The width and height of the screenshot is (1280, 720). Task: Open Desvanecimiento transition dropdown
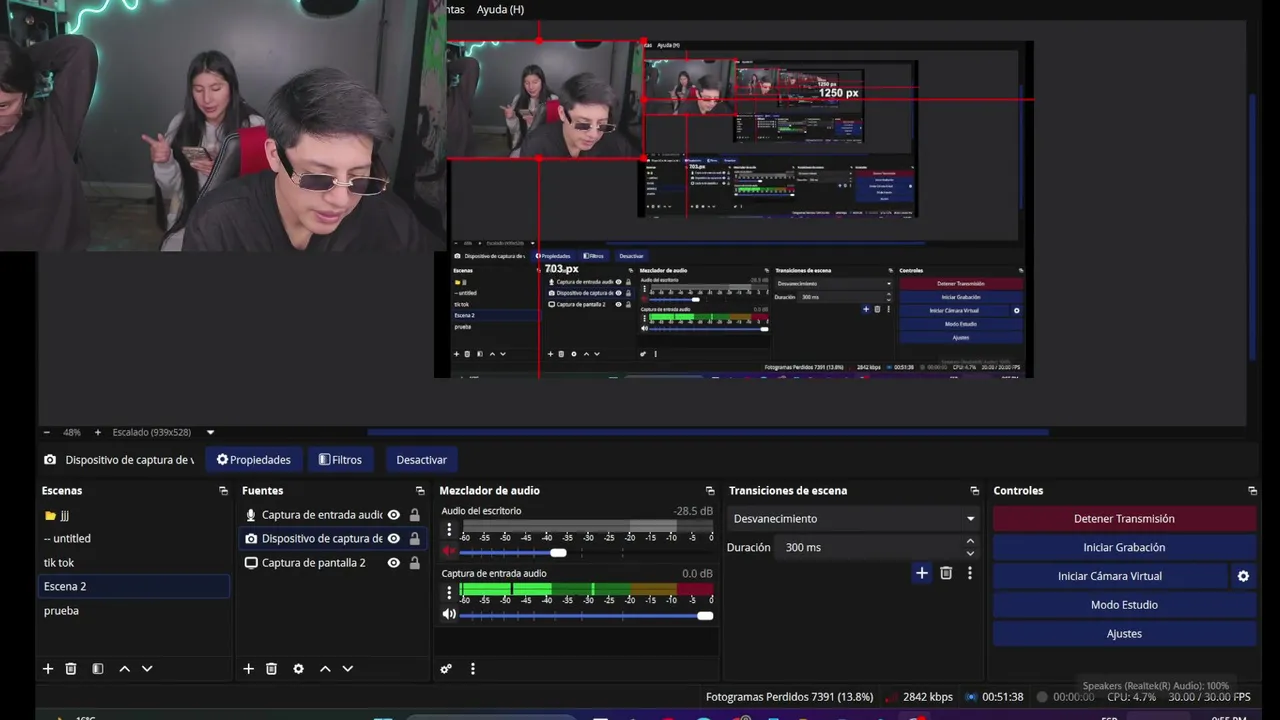(x=854, y=519)
